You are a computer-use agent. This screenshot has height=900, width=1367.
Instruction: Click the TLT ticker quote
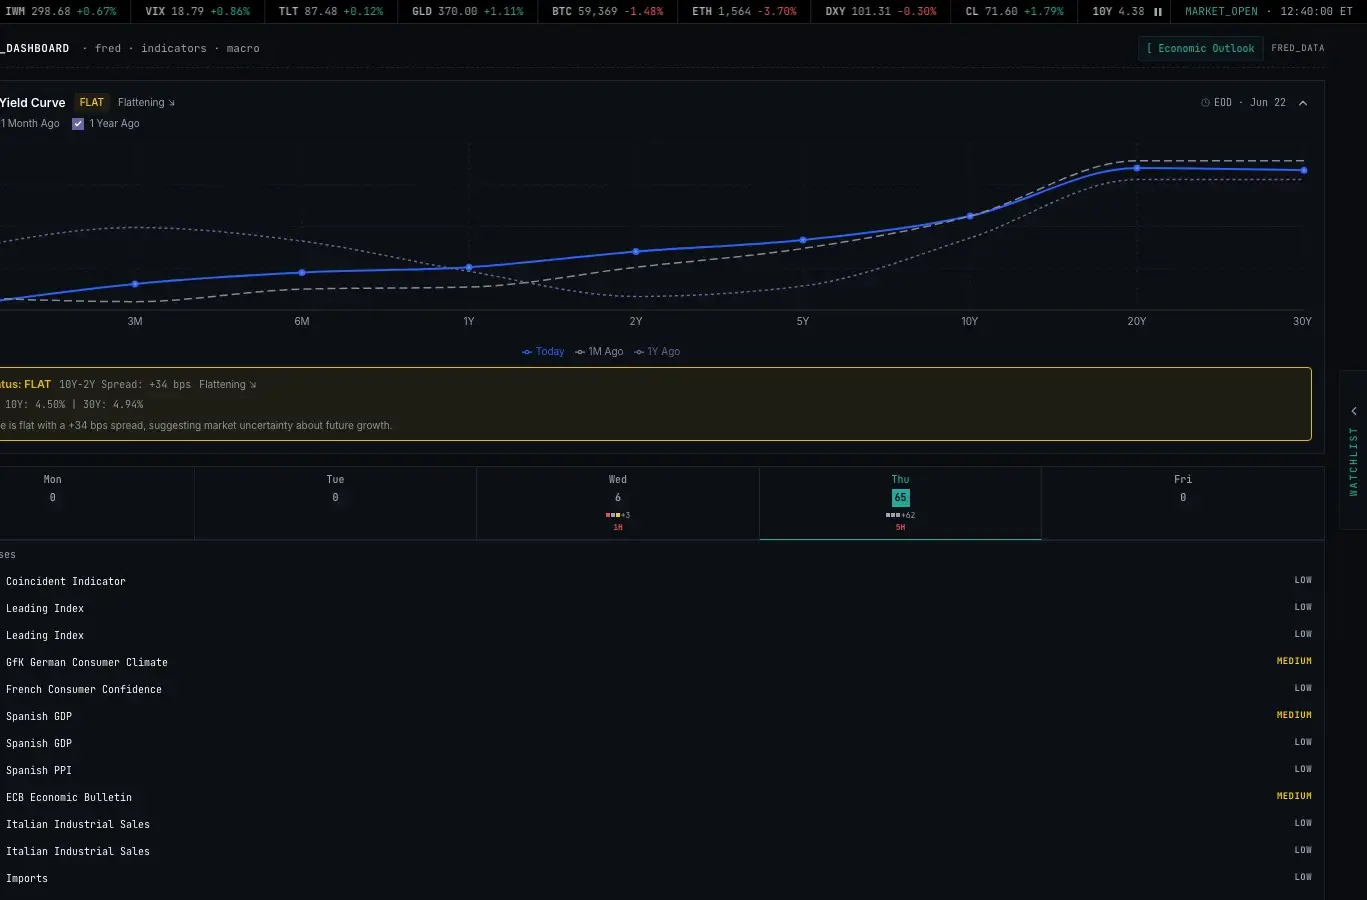(331, 12)
